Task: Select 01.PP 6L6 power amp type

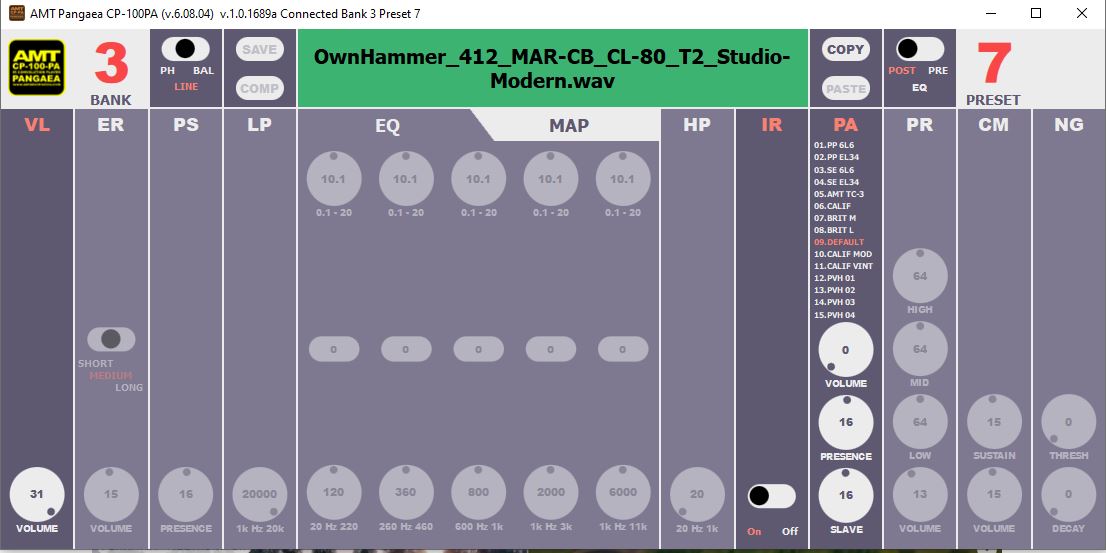Action: coord(834,145)
